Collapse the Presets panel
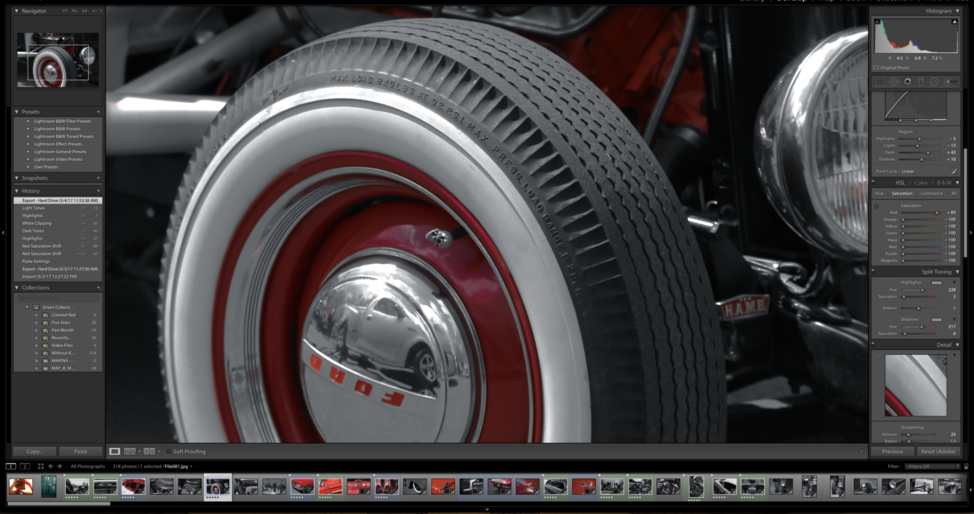Image resolution: width=974 pixels, height=514 pixels. click(17, 112)
